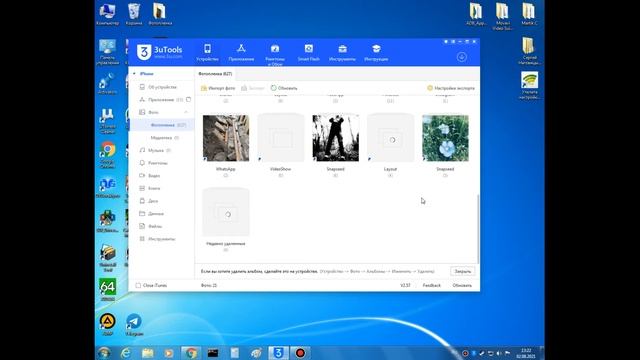
Task: Open the green 64 desktop icon
Action: 107,289
